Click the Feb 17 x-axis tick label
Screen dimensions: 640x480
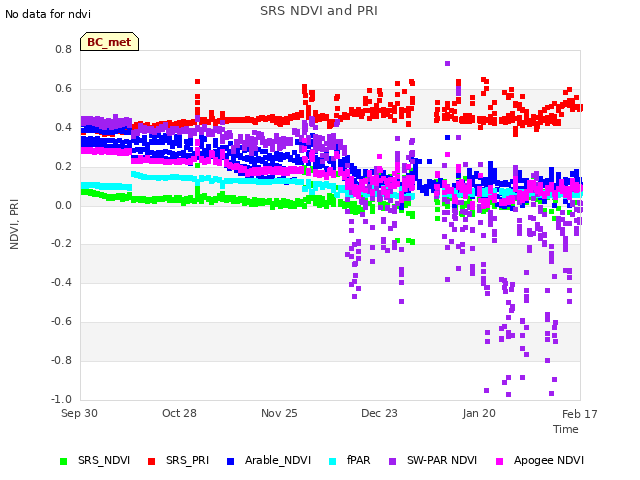pos(580,414)
